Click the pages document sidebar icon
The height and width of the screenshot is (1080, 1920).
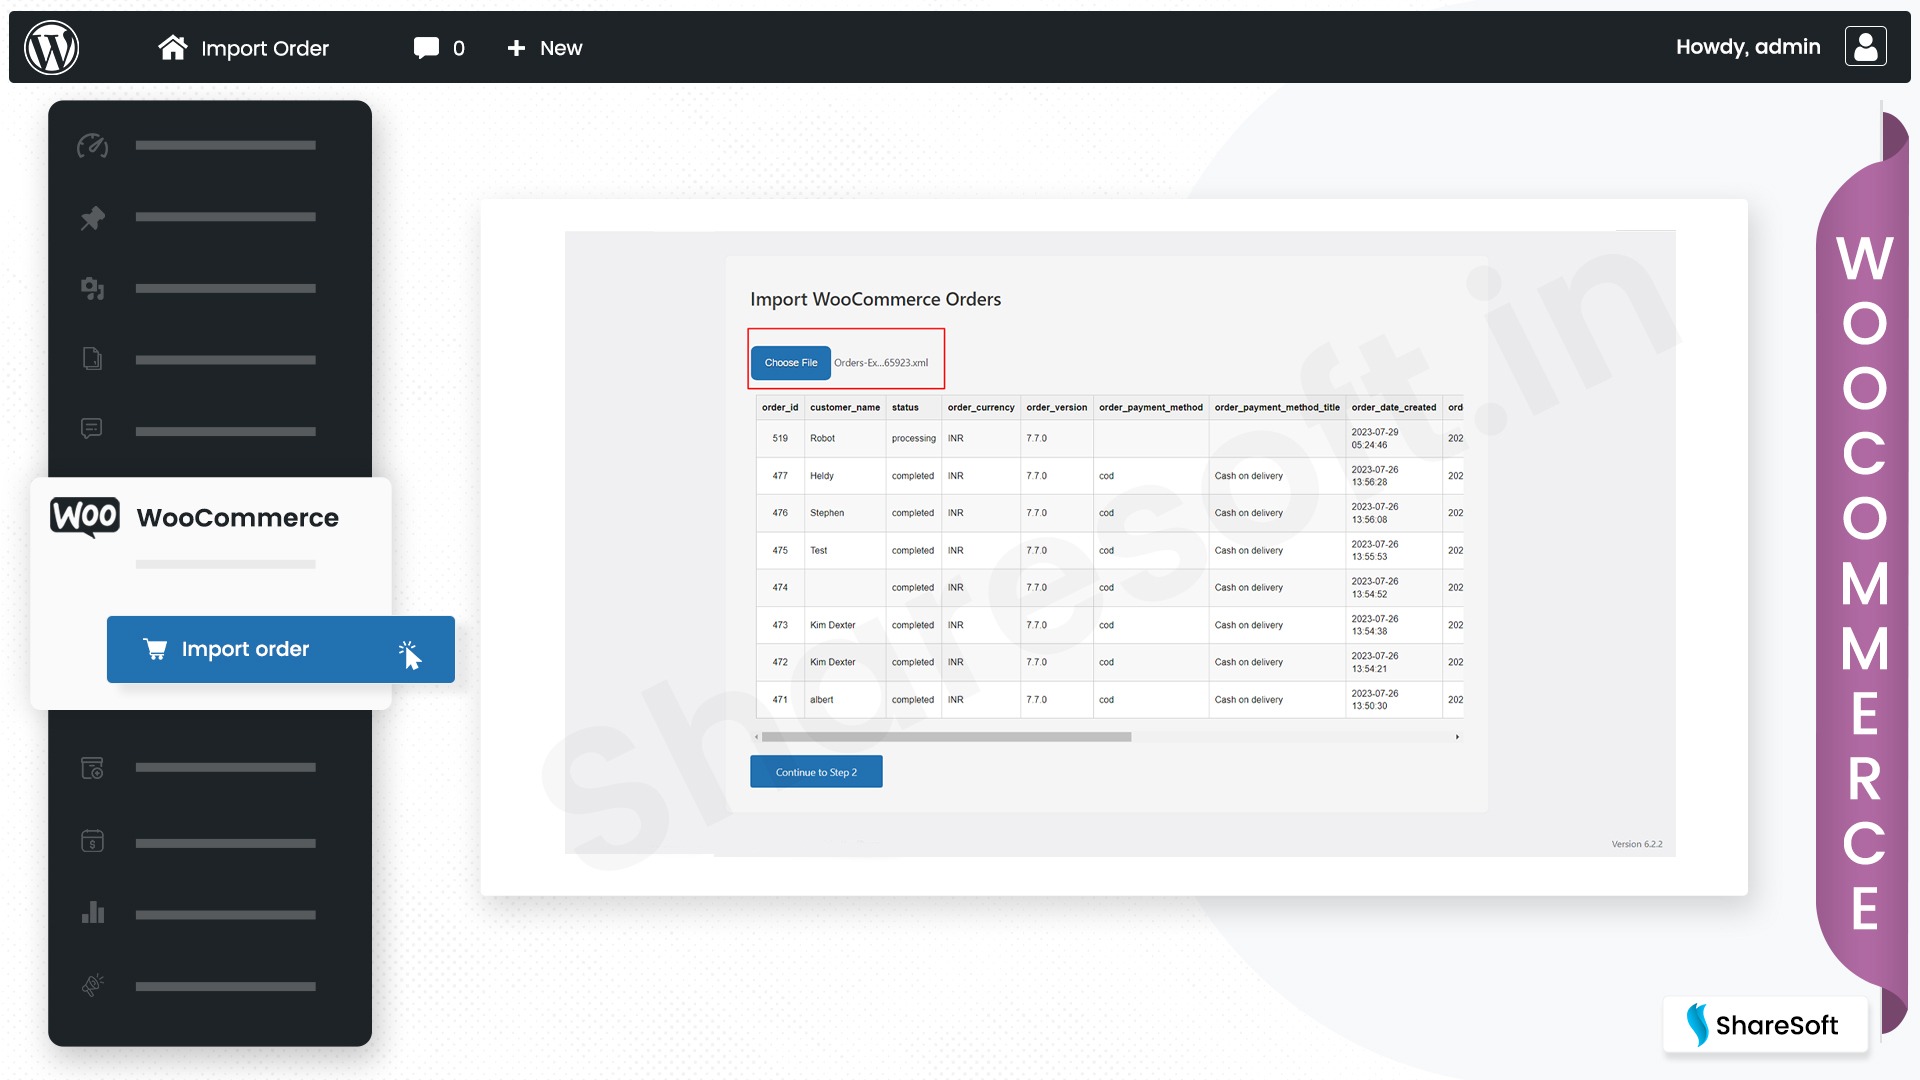pos(92,358)
